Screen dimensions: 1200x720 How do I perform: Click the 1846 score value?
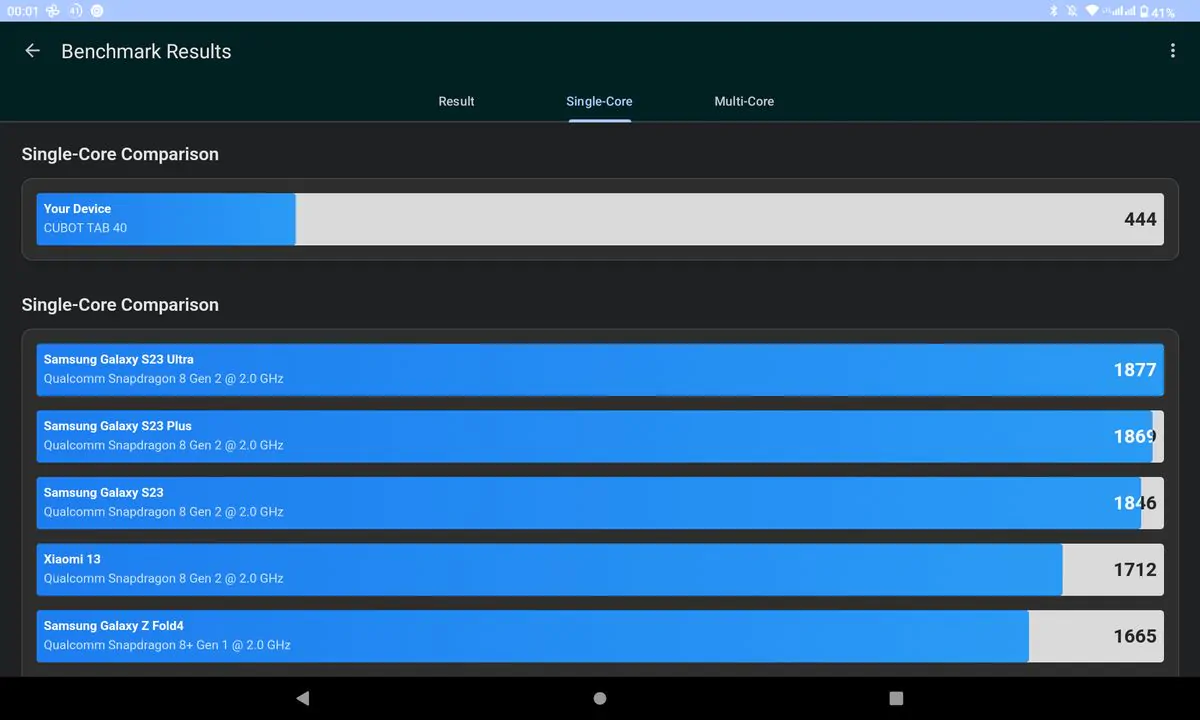1135,503
